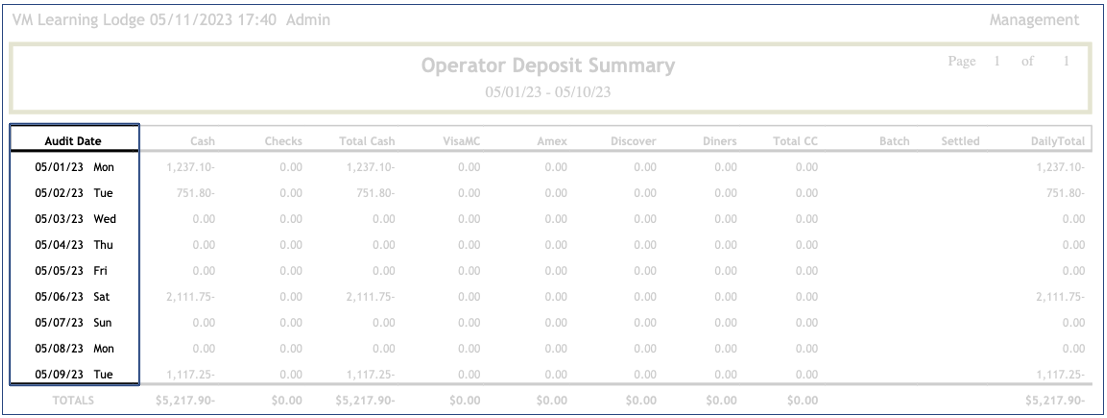Click the TOTALS row label
Screen dimensions: 1107x418
click(75, 399)
